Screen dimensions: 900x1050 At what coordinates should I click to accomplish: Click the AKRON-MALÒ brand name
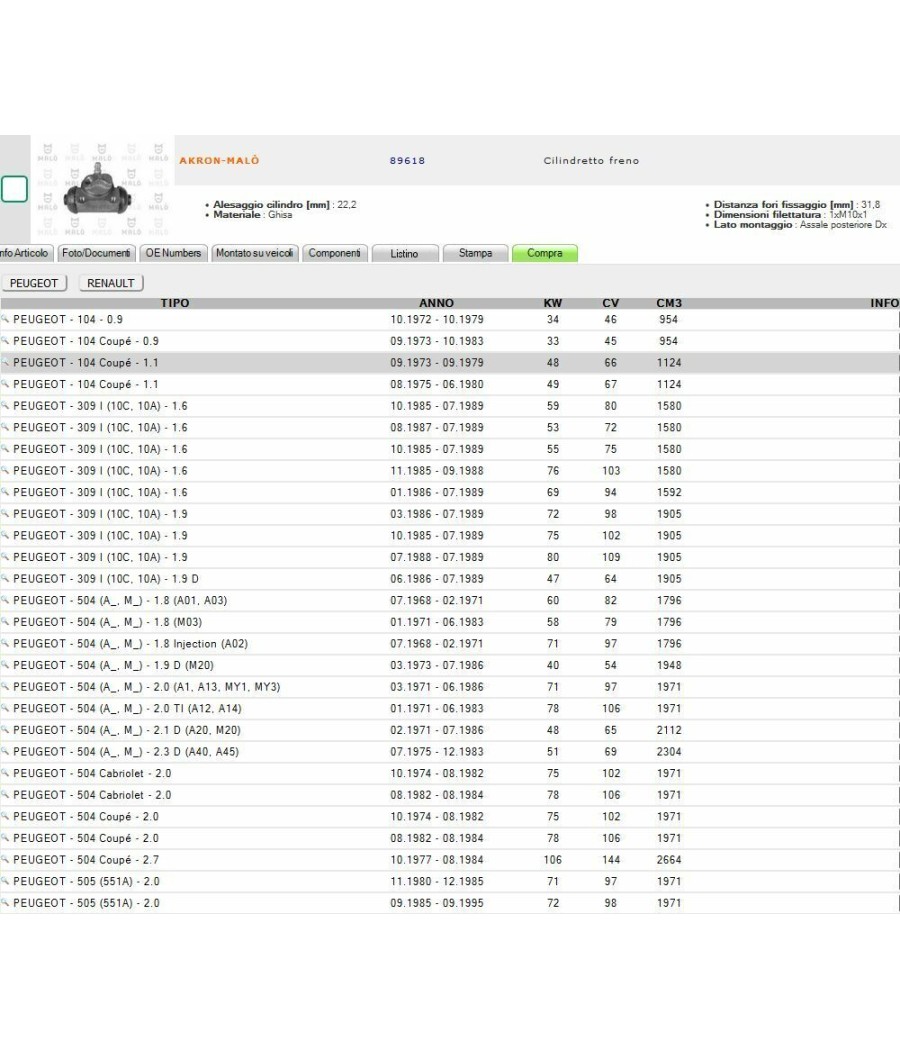(219, 161)
